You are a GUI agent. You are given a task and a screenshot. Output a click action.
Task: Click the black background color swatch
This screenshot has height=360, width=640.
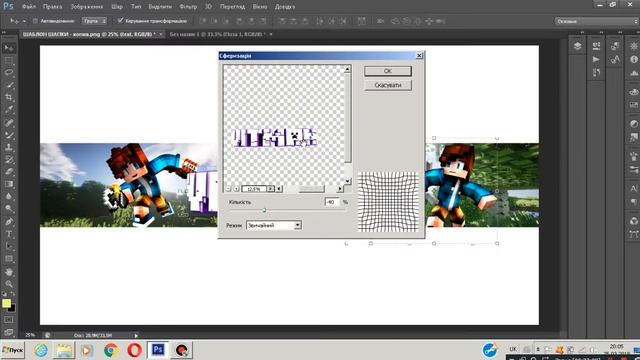click(12, 309)
